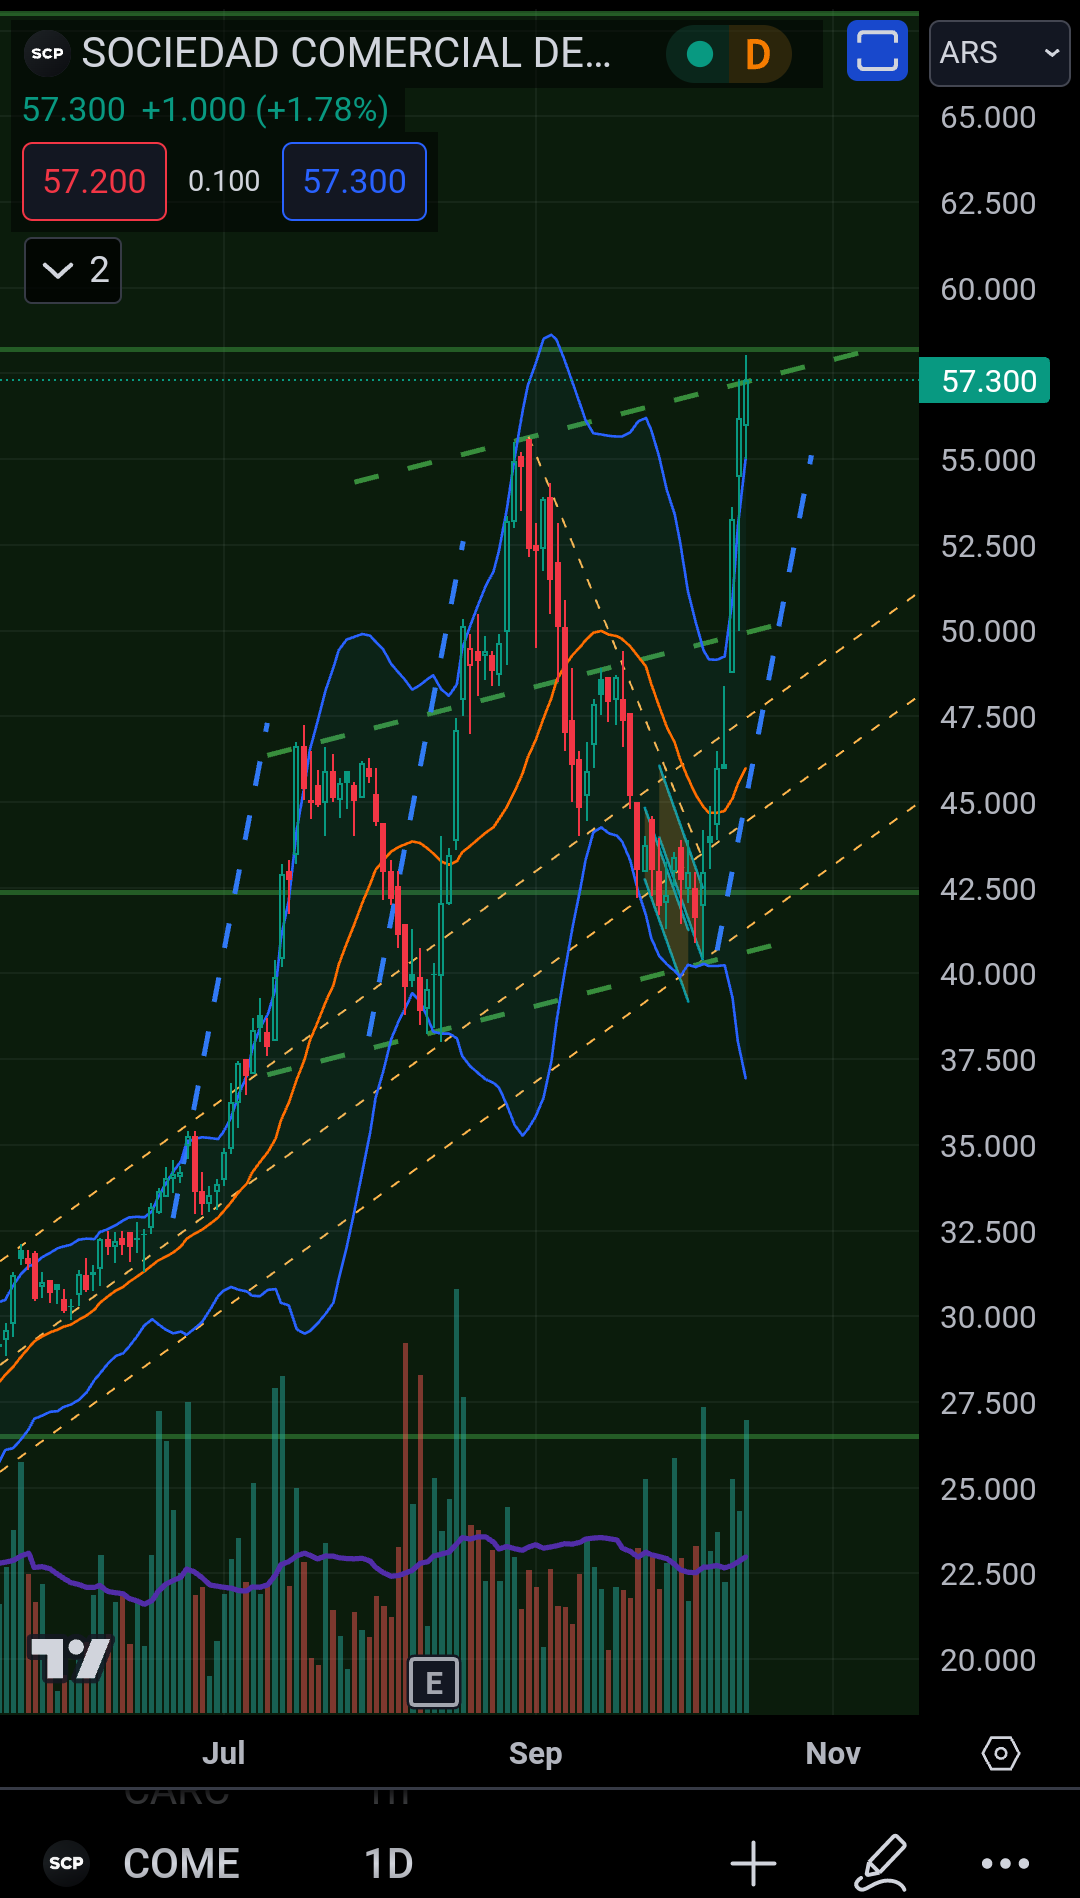Expand the indicator legend showing 2
The width and height of the screenshot is (1080, 1898).
coord(73,270)
